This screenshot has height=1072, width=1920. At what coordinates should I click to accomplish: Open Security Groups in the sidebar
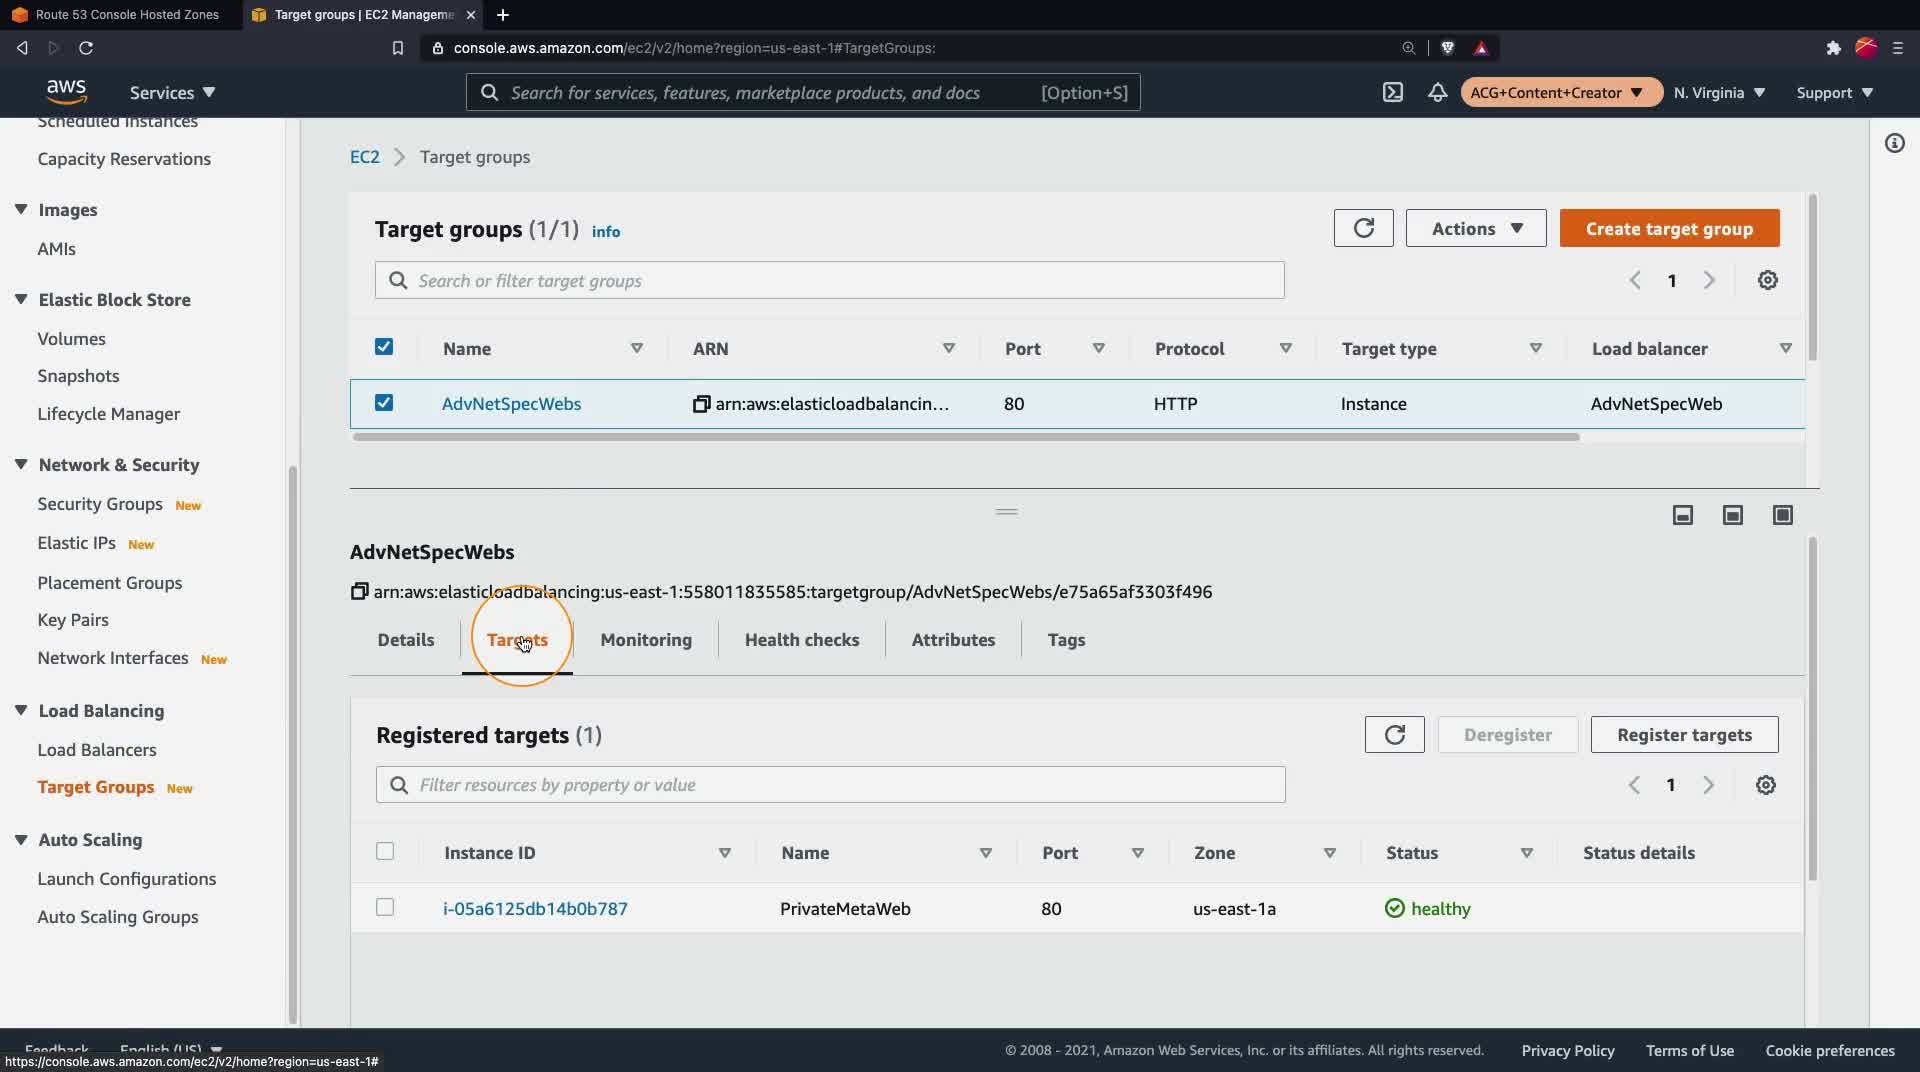coord(100,504)
